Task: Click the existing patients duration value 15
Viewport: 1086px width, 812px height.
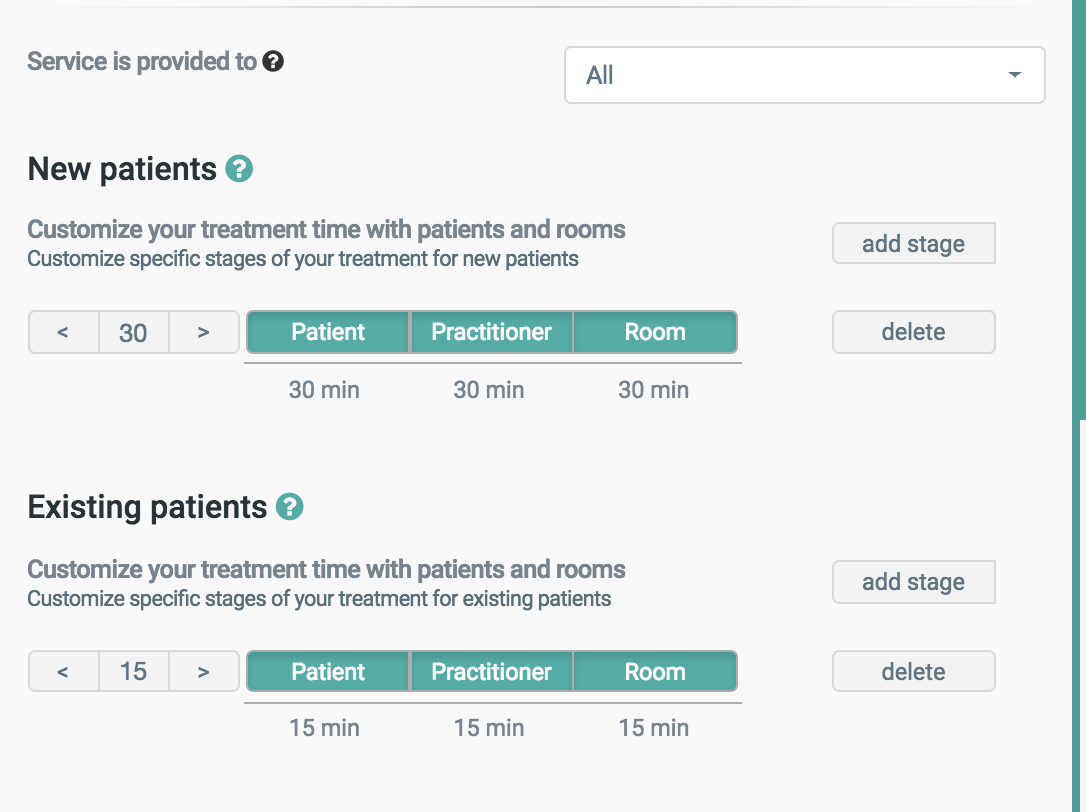Action: (133, 672)
